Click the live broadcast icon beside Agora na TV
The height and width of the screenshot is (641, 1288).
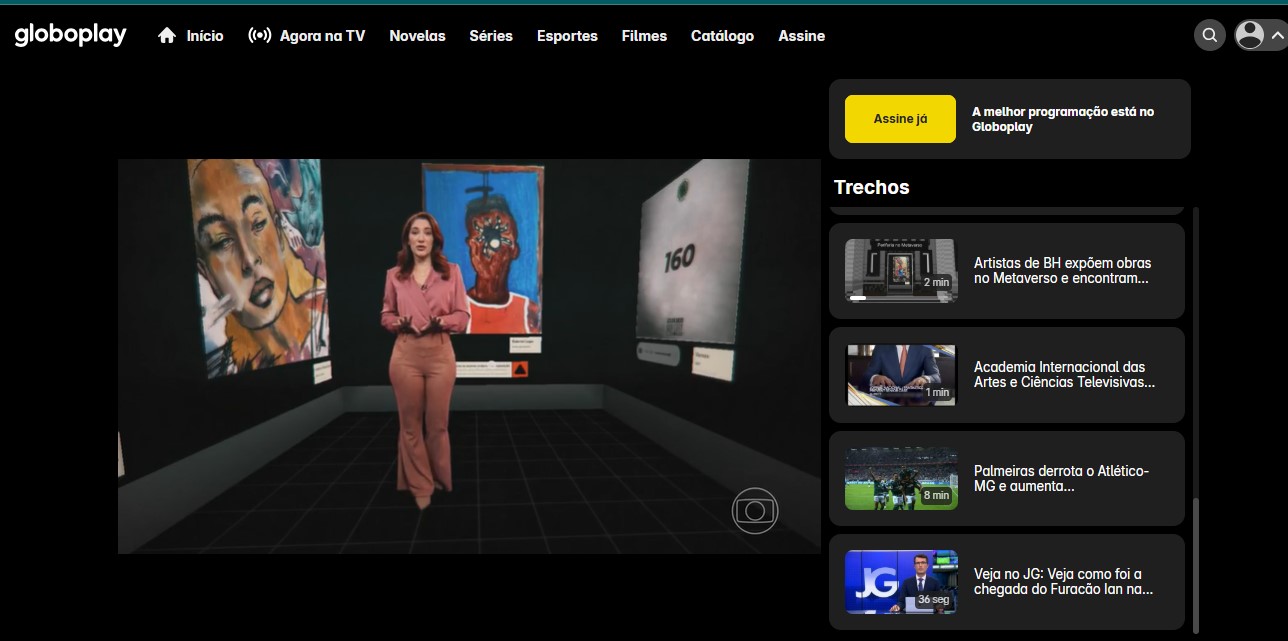tap(259, 36)
